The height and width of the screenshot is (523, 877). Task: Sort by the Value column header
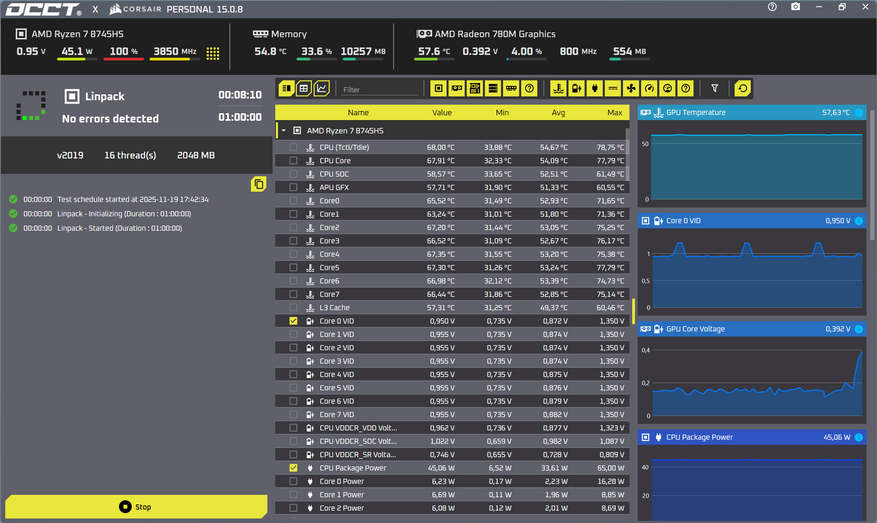[x=441, y=112]
